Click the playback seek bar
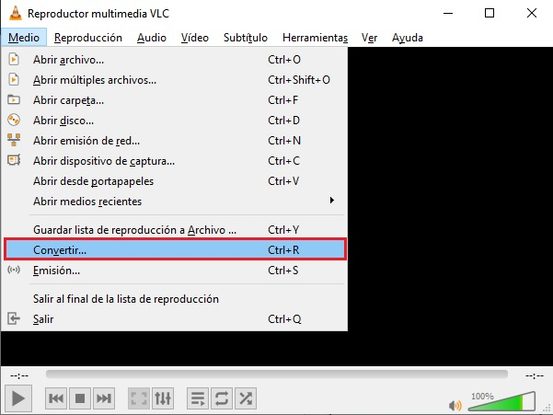The width and height of the screenshot is (553, 415). [277, 374]
